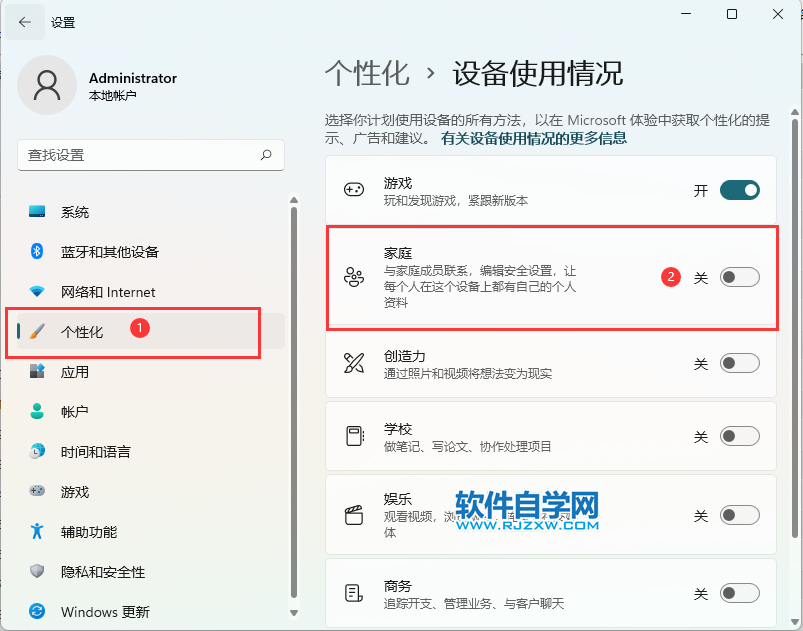The height and width of the screenshot is (631, 803).
Task: Click the Accessibility figure icon
Action: coord(37,531)
